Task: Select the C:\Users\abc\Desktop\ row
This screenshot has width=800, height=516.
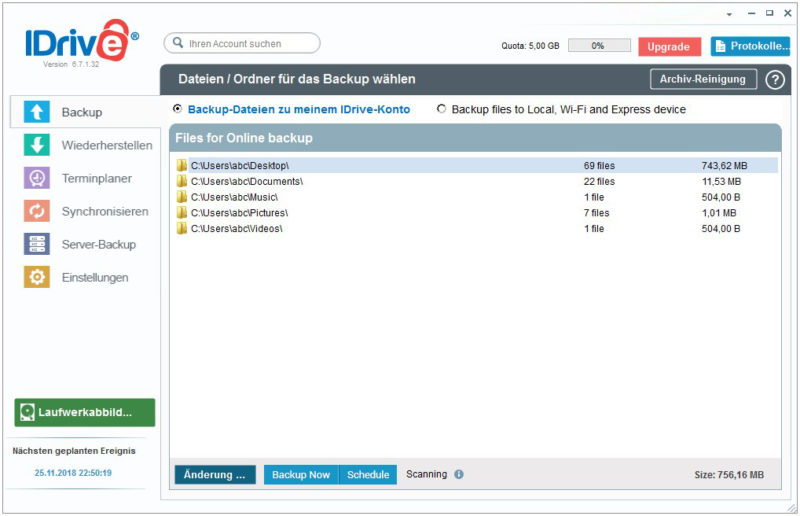Action: coord(476,165)
